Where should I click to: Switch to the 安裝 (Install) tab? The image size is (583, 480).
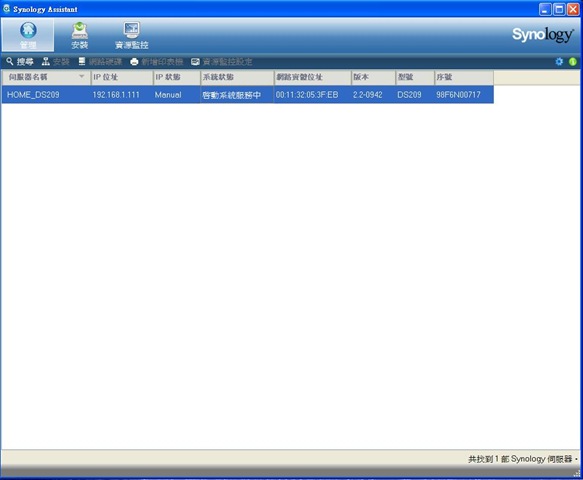point(80,35)
